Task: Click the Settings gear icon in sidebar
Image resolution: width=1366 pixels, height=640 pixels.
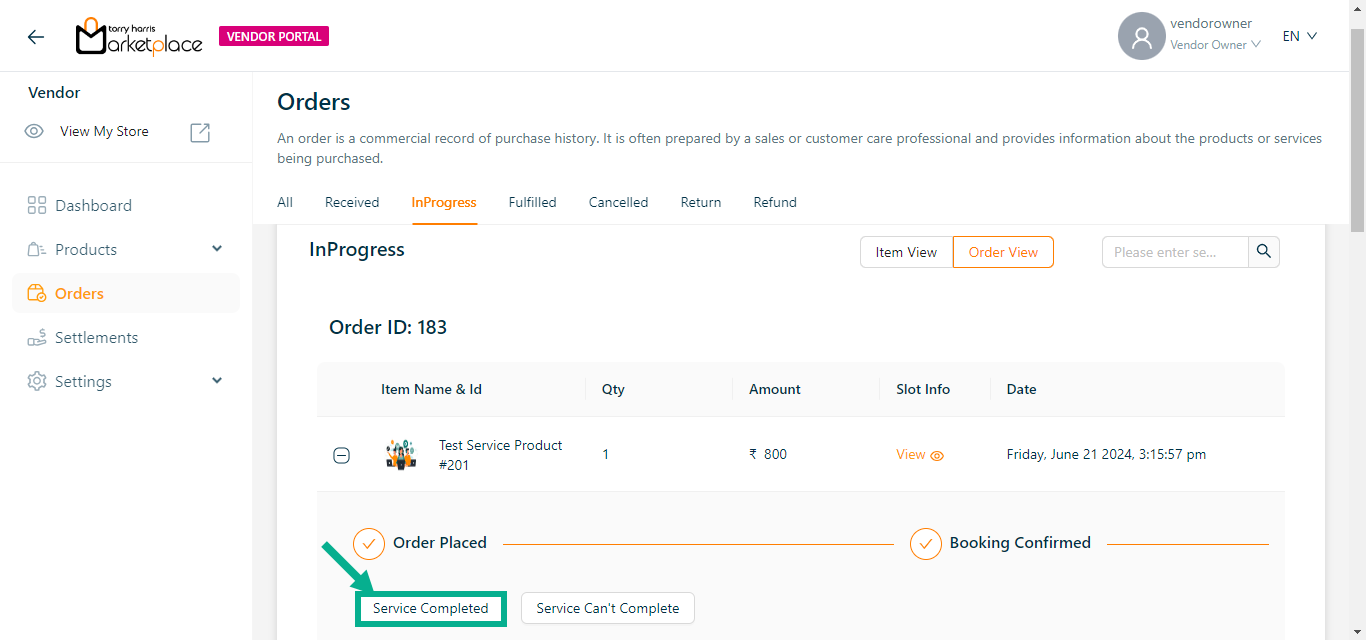Action: click(37, 382)
